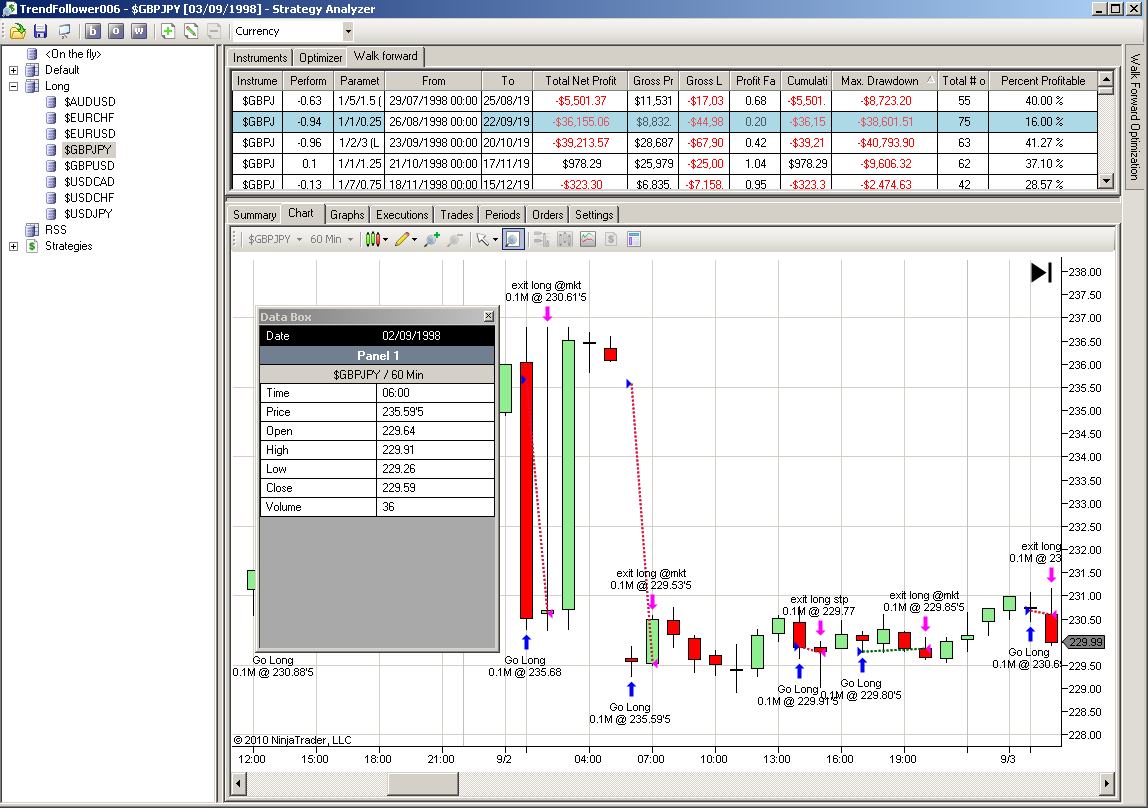Sort by Profit Factor column header
The width and height of the screenshot is (1148, 808).
756,81
